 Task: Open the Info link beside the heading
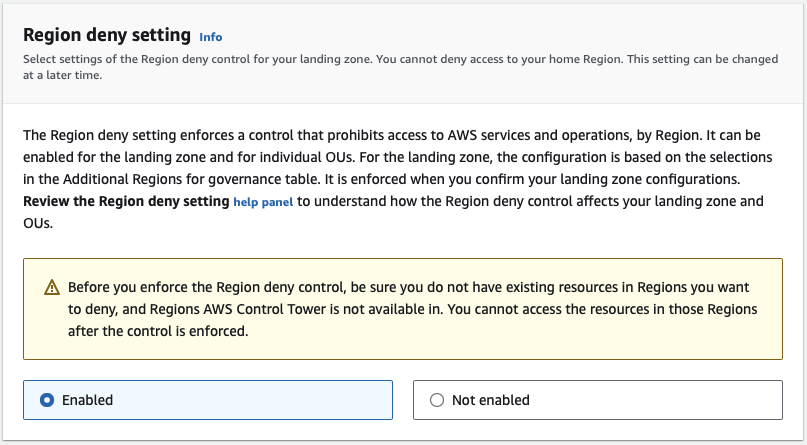[210, 37]
